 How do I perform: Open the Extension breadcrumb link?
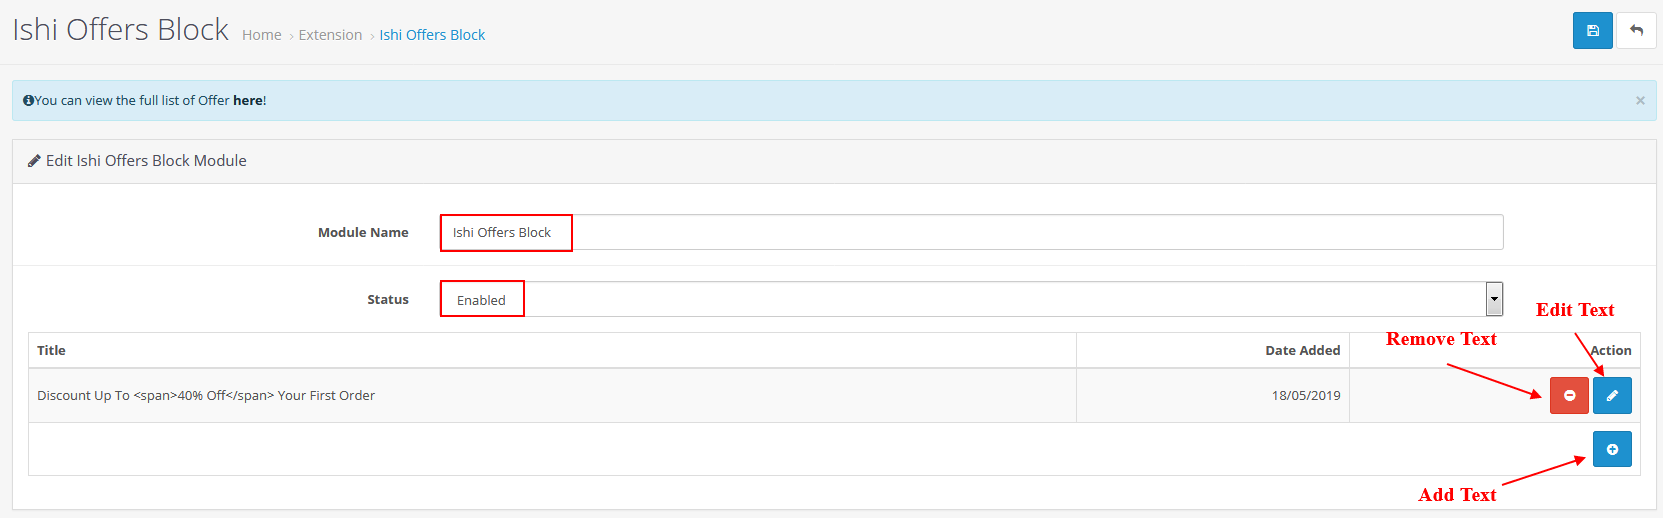pos(330,35)
